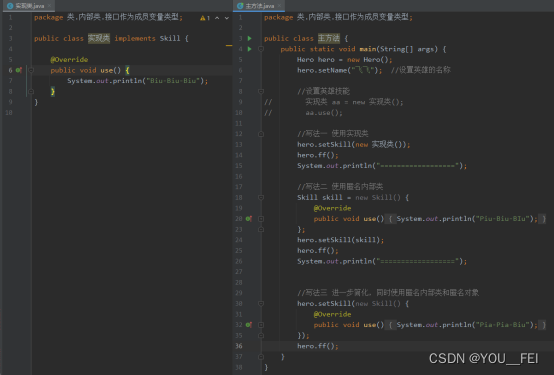554x375 pixels.
Task: Expand the folded use() method on line 20
Action: [261, 219]
